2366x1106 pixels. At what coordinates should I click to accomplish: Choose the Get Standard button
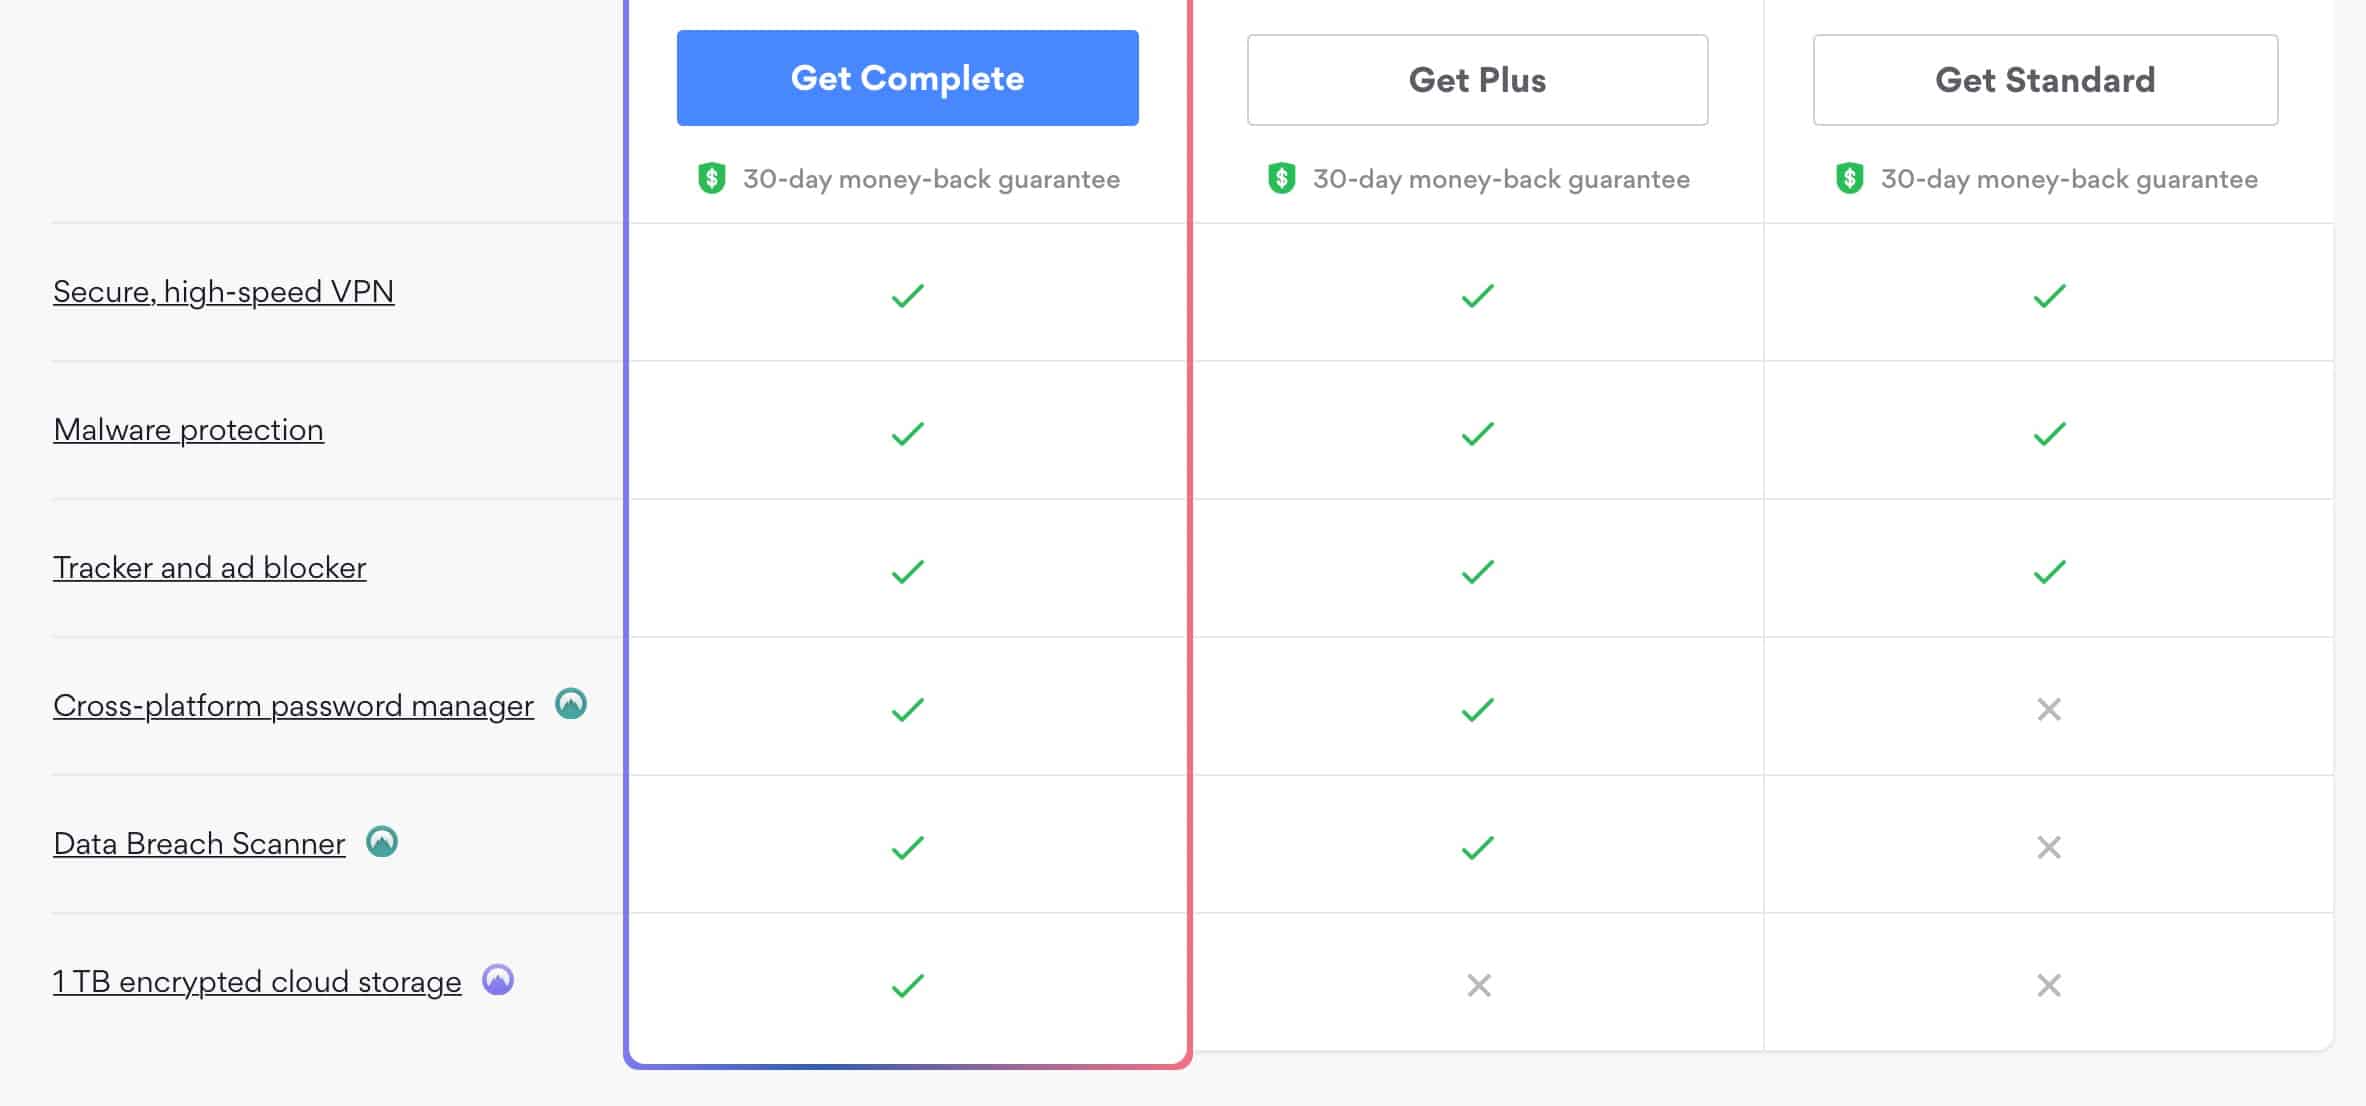[x=2046, y=80]
